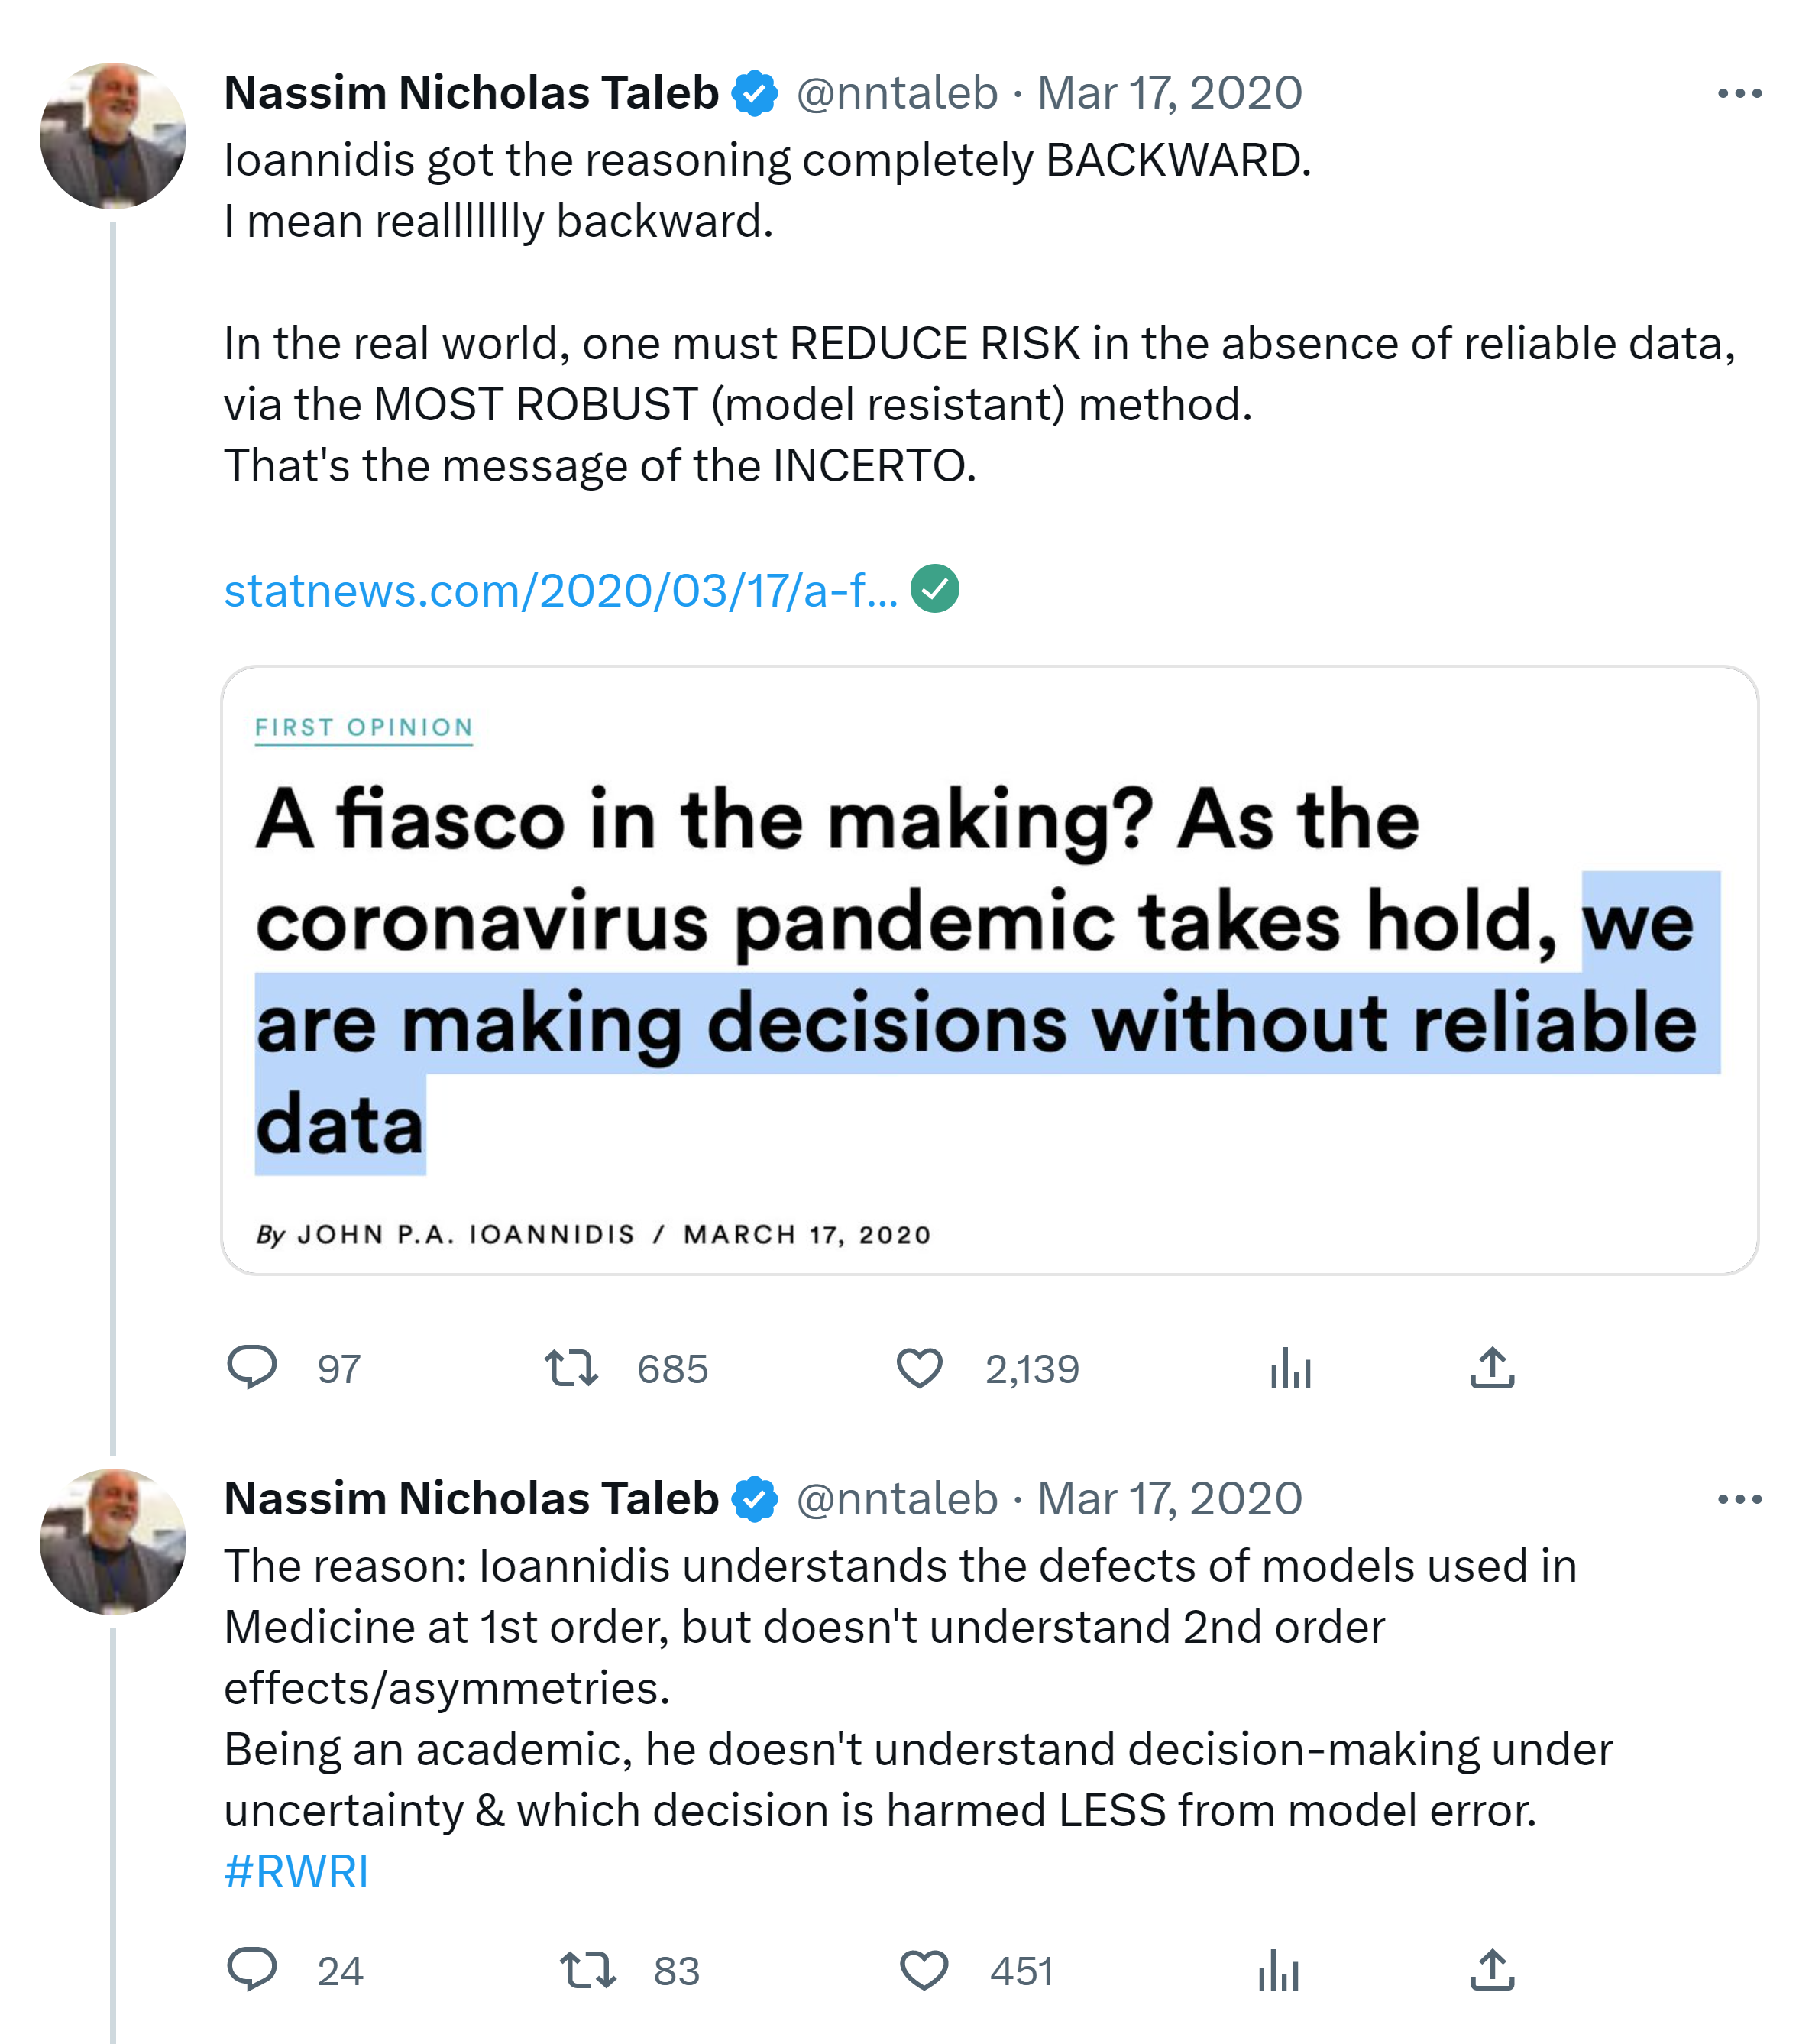The height and width of the screenshot is (2044, 1812).
Task: Click Taleb's avatar on the second tweet
Action: [113, 1541]
